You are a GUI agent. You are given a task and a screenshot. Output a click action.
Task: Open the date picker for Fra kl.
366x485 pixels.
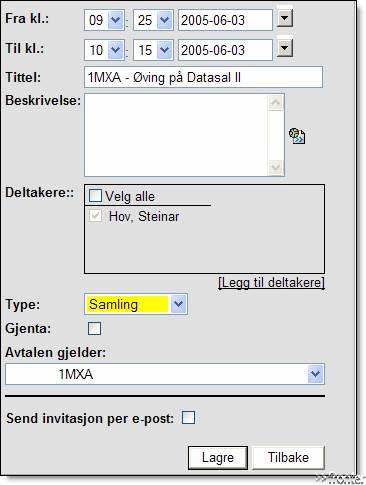click(x=285, y=18)
